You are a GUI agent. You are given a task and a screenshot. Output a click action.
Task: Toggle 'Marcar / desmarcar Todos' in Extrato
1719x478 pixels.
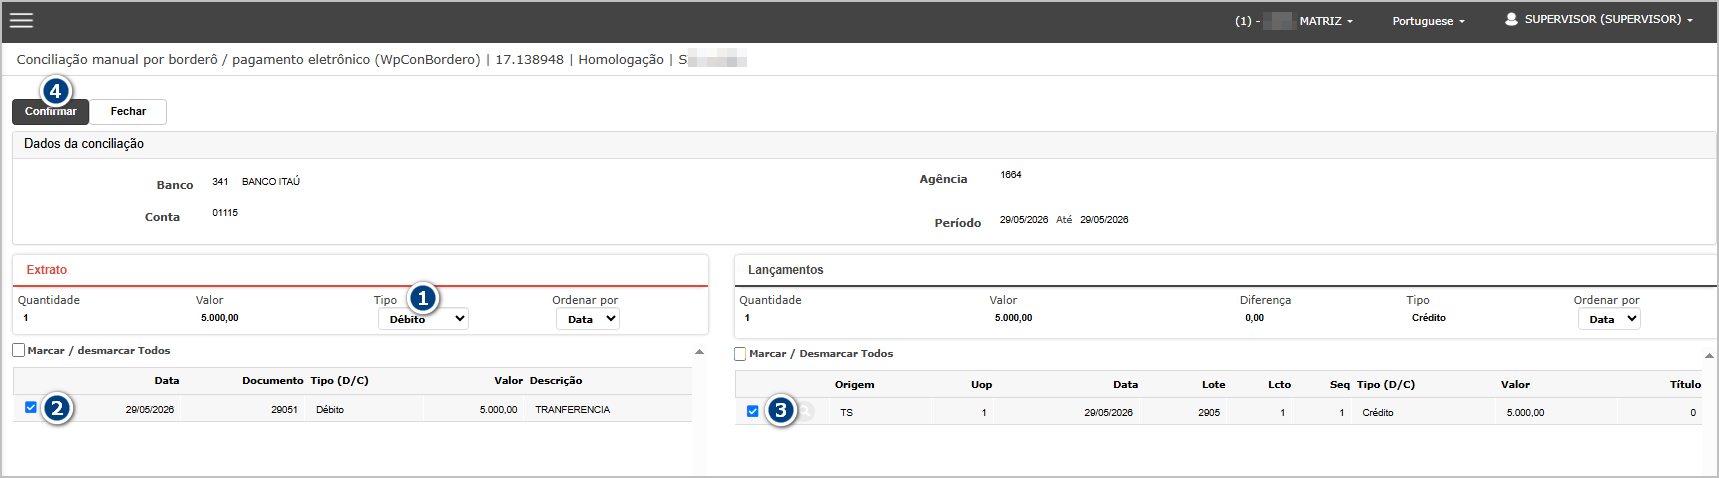click(19, 350)
